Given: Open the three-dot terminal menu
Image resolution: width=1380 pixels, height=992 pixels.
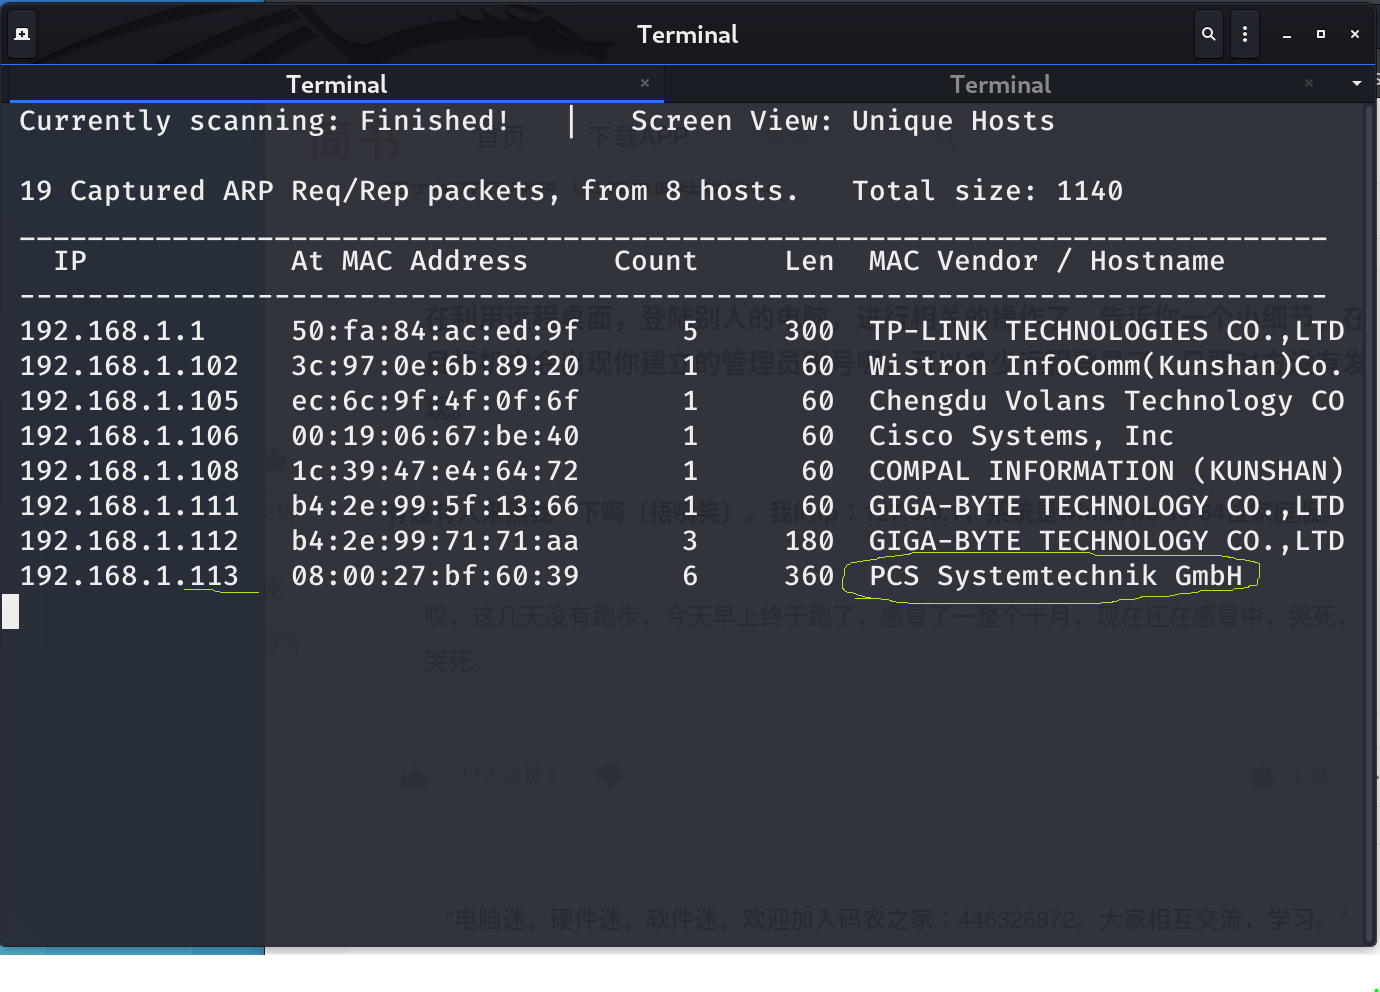Looking at the screenshot, I should point(1244,34).
